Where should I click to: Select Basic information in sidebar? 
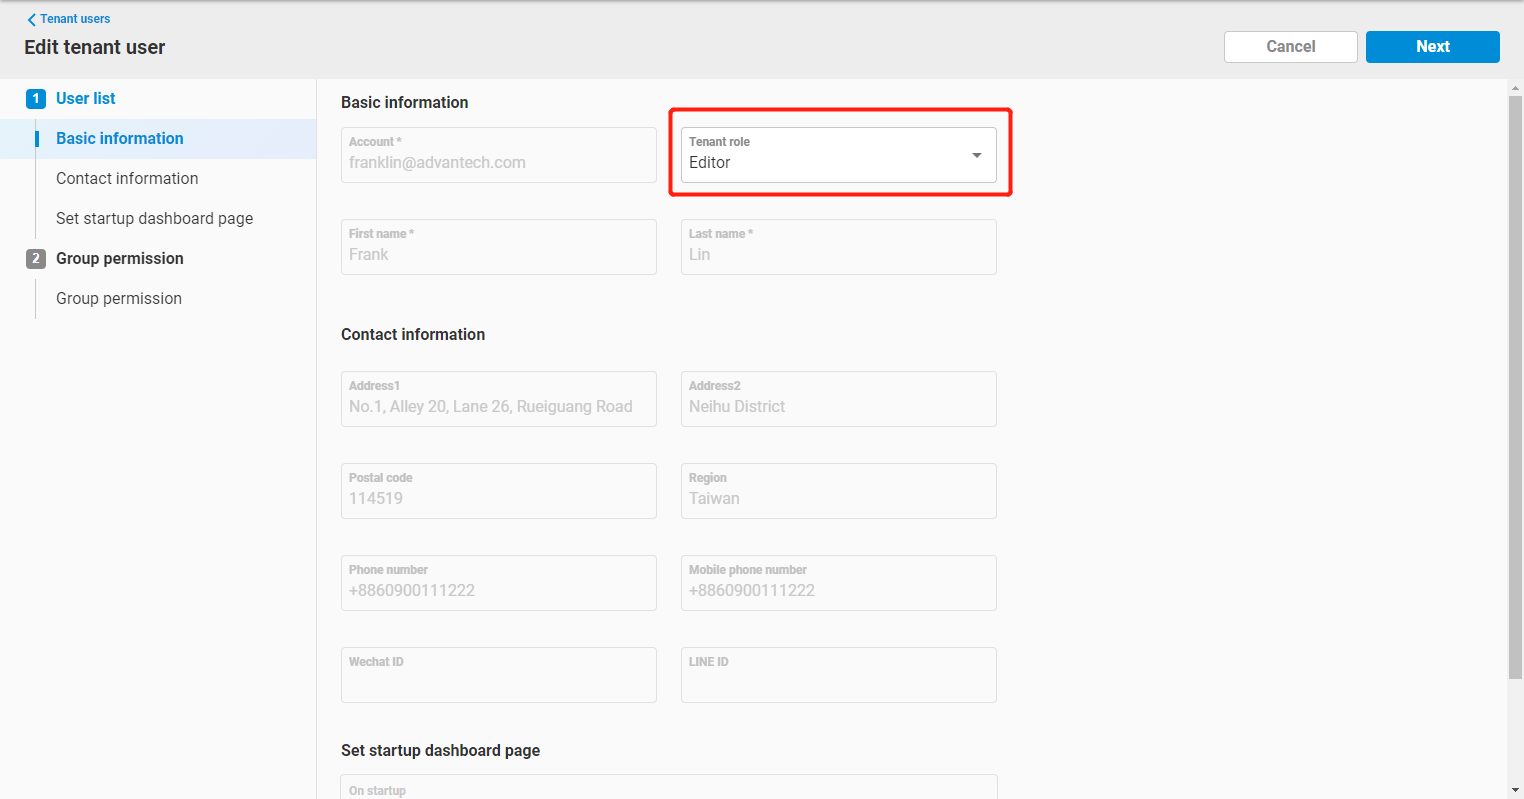point(120,138)
